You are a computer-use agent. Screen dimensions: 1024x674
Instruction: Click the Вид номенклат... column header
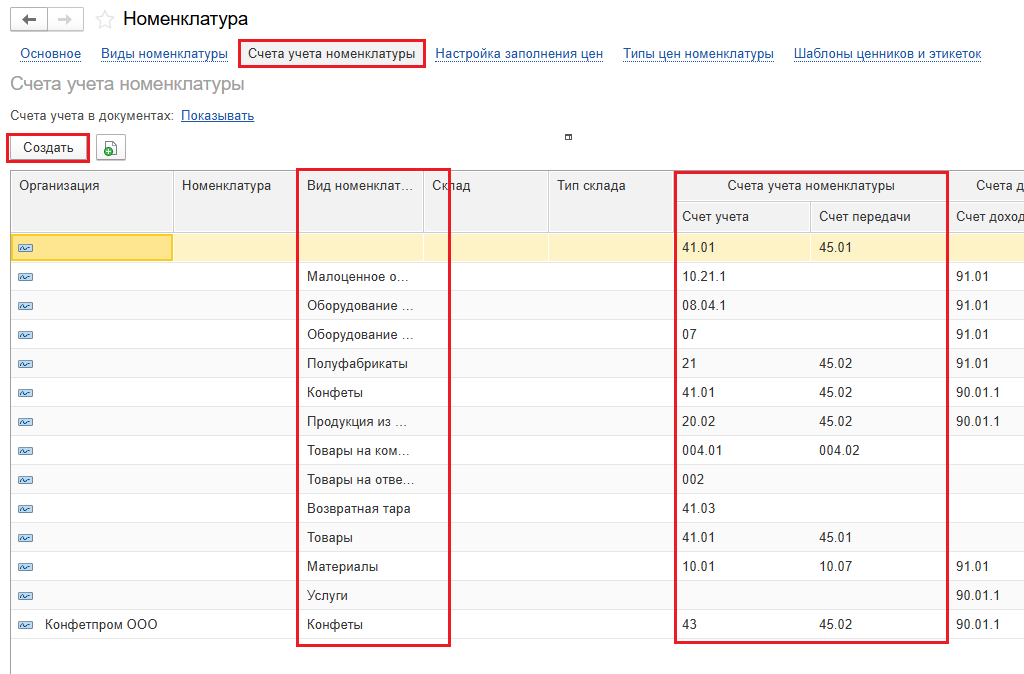tap(361, 201)
